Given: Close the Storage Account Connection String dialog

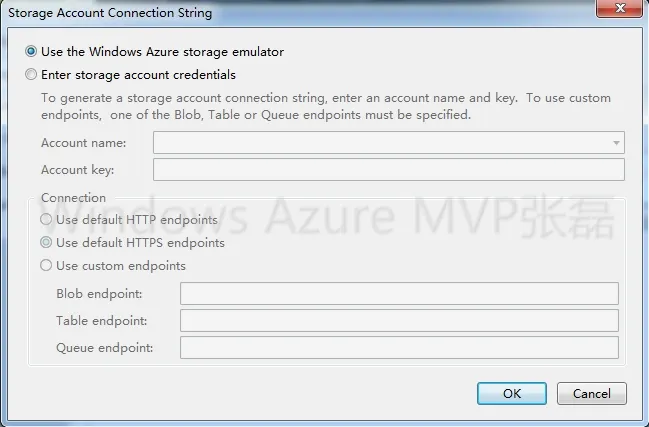Looking at the screenshot, I should click(x=622, y=9).
